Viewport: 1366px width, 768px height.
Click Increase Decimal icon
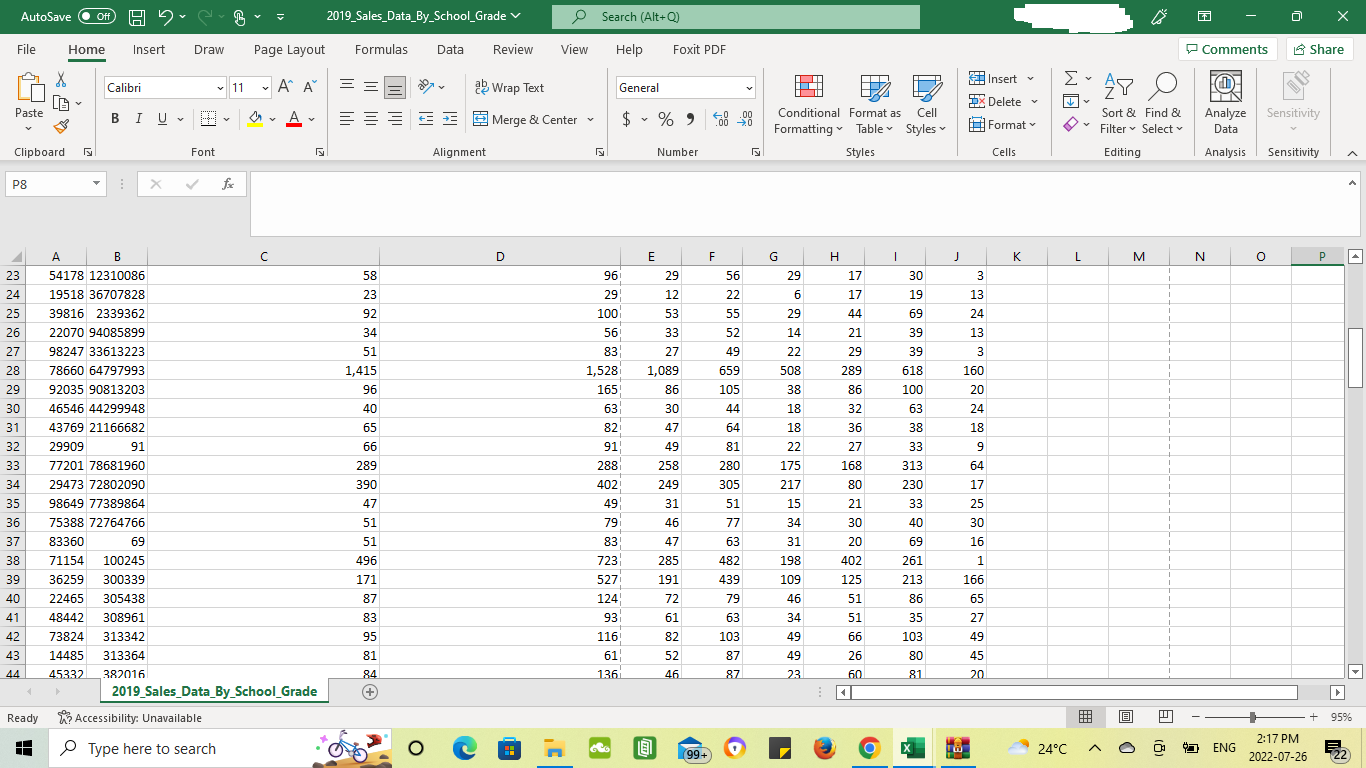pos(721,119)
